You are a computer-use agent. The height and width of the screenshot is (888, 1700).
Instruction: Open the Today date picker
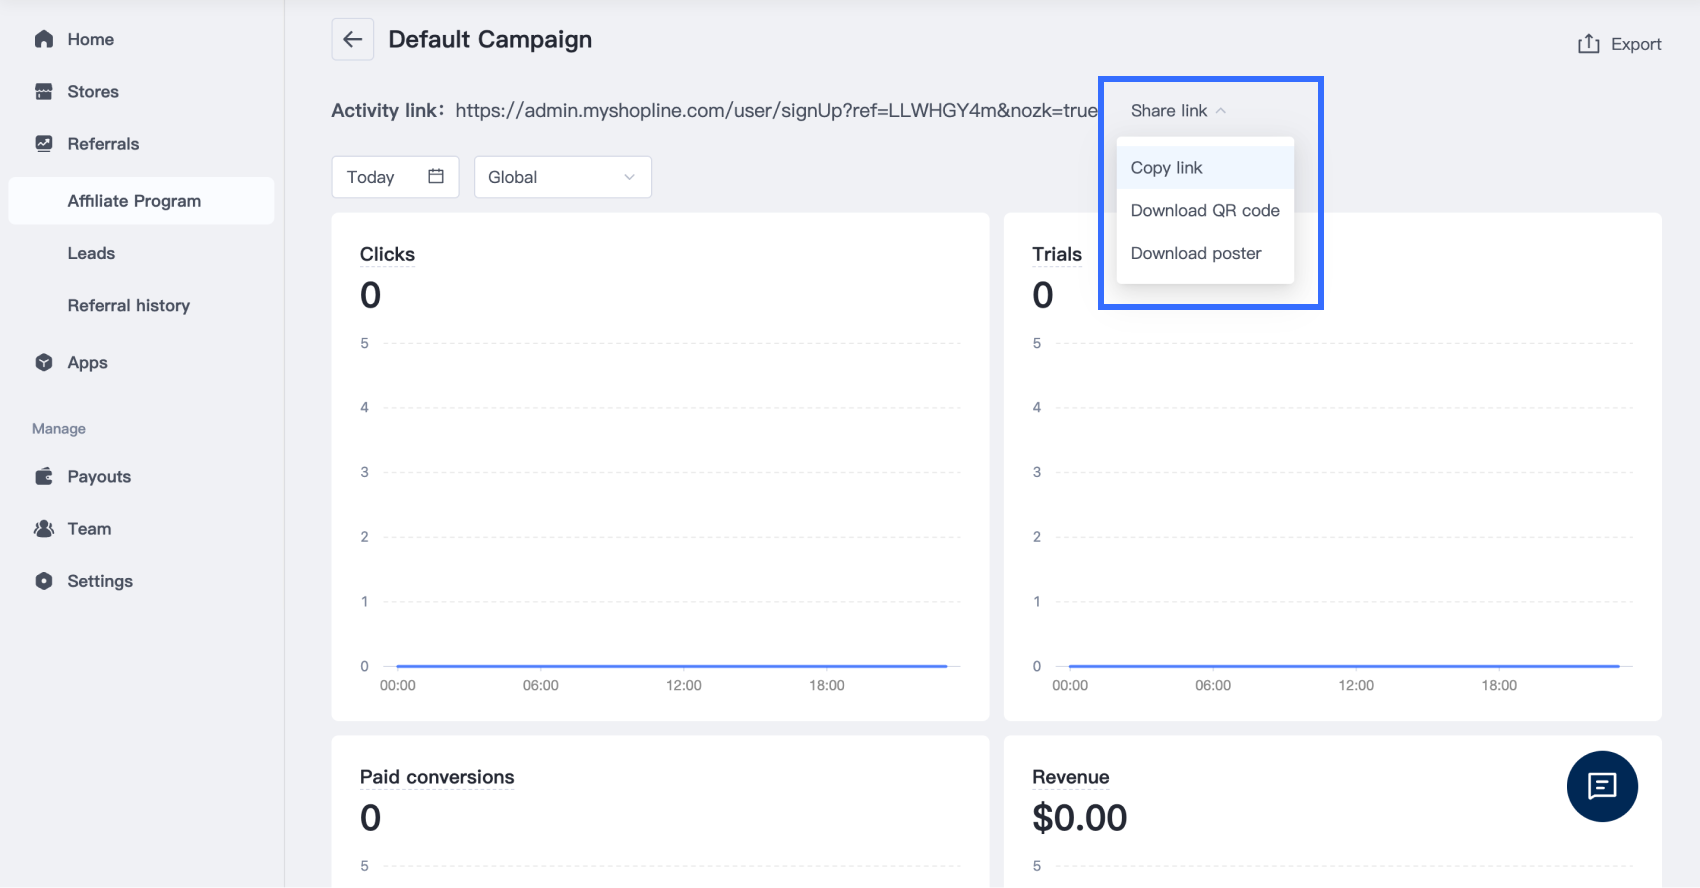[395, 177]
